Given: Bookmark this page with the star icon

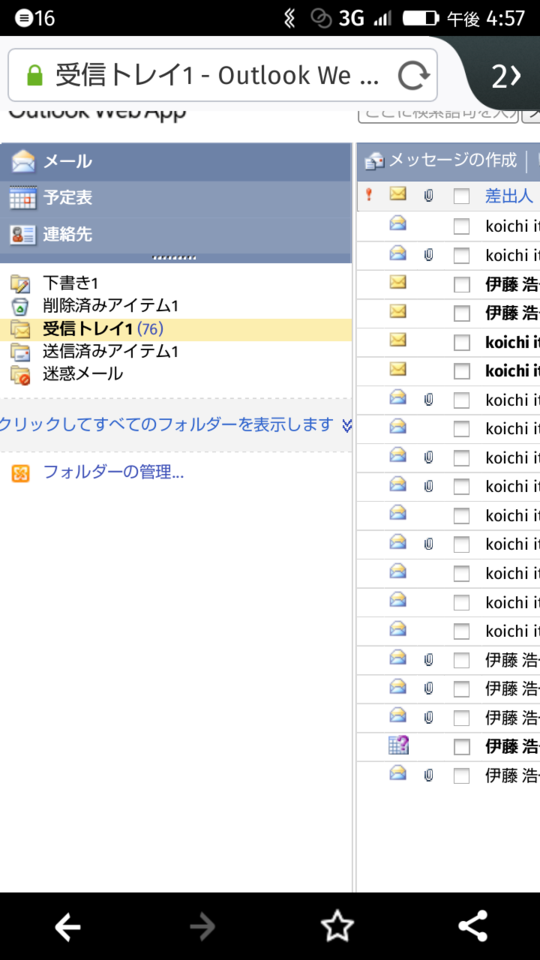Looking at the screenshot, I should point(337,926).
